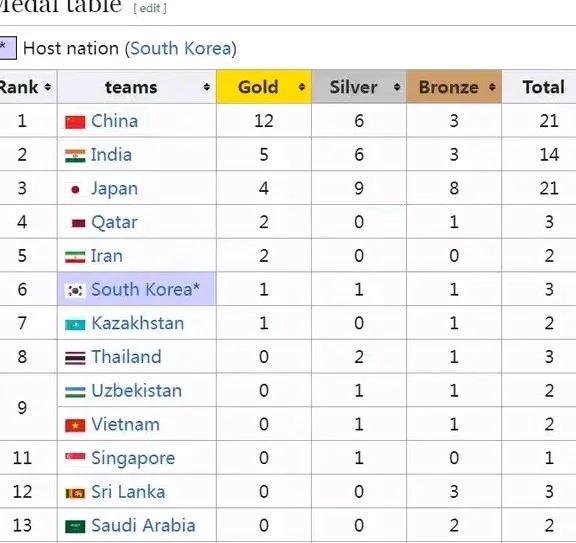This screenshot has width=576, height=543.
Task: Click the host nation legend color box
Action: 8,48
